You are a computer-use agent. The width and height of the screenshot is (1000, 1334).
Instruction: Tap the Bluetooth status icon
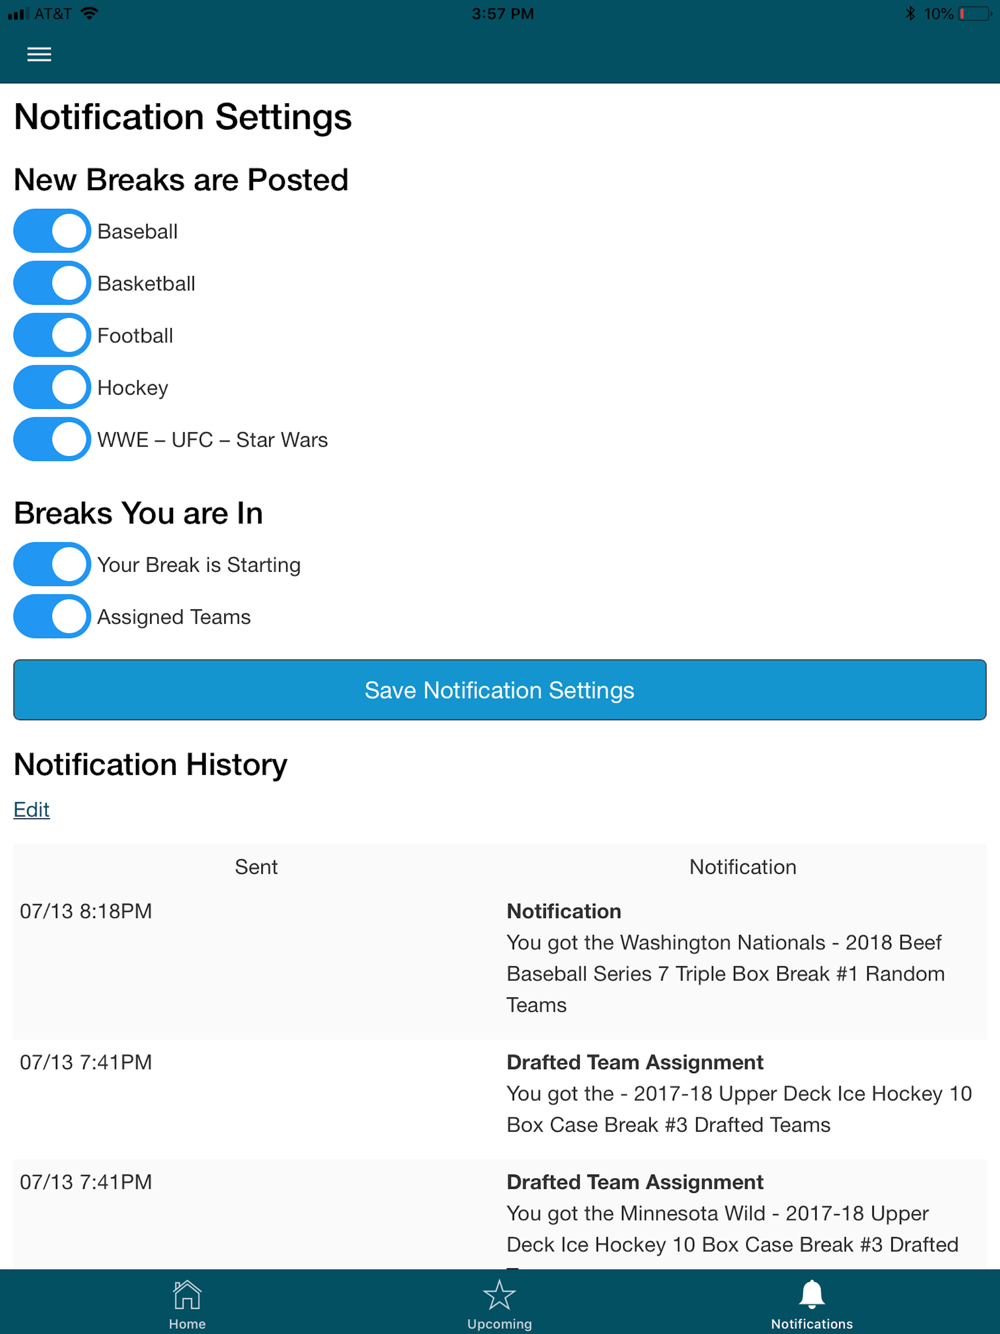coord(910,14)
